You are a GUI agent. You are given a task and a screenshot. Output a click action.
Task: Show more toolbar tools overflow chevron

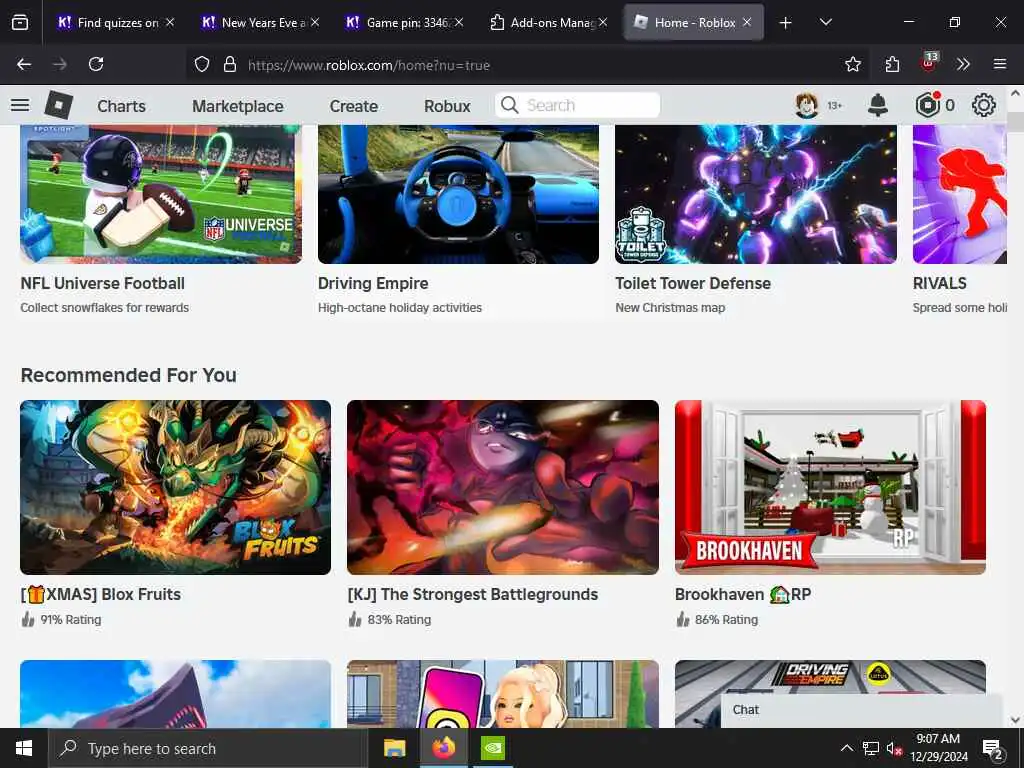tap(963, 64)
